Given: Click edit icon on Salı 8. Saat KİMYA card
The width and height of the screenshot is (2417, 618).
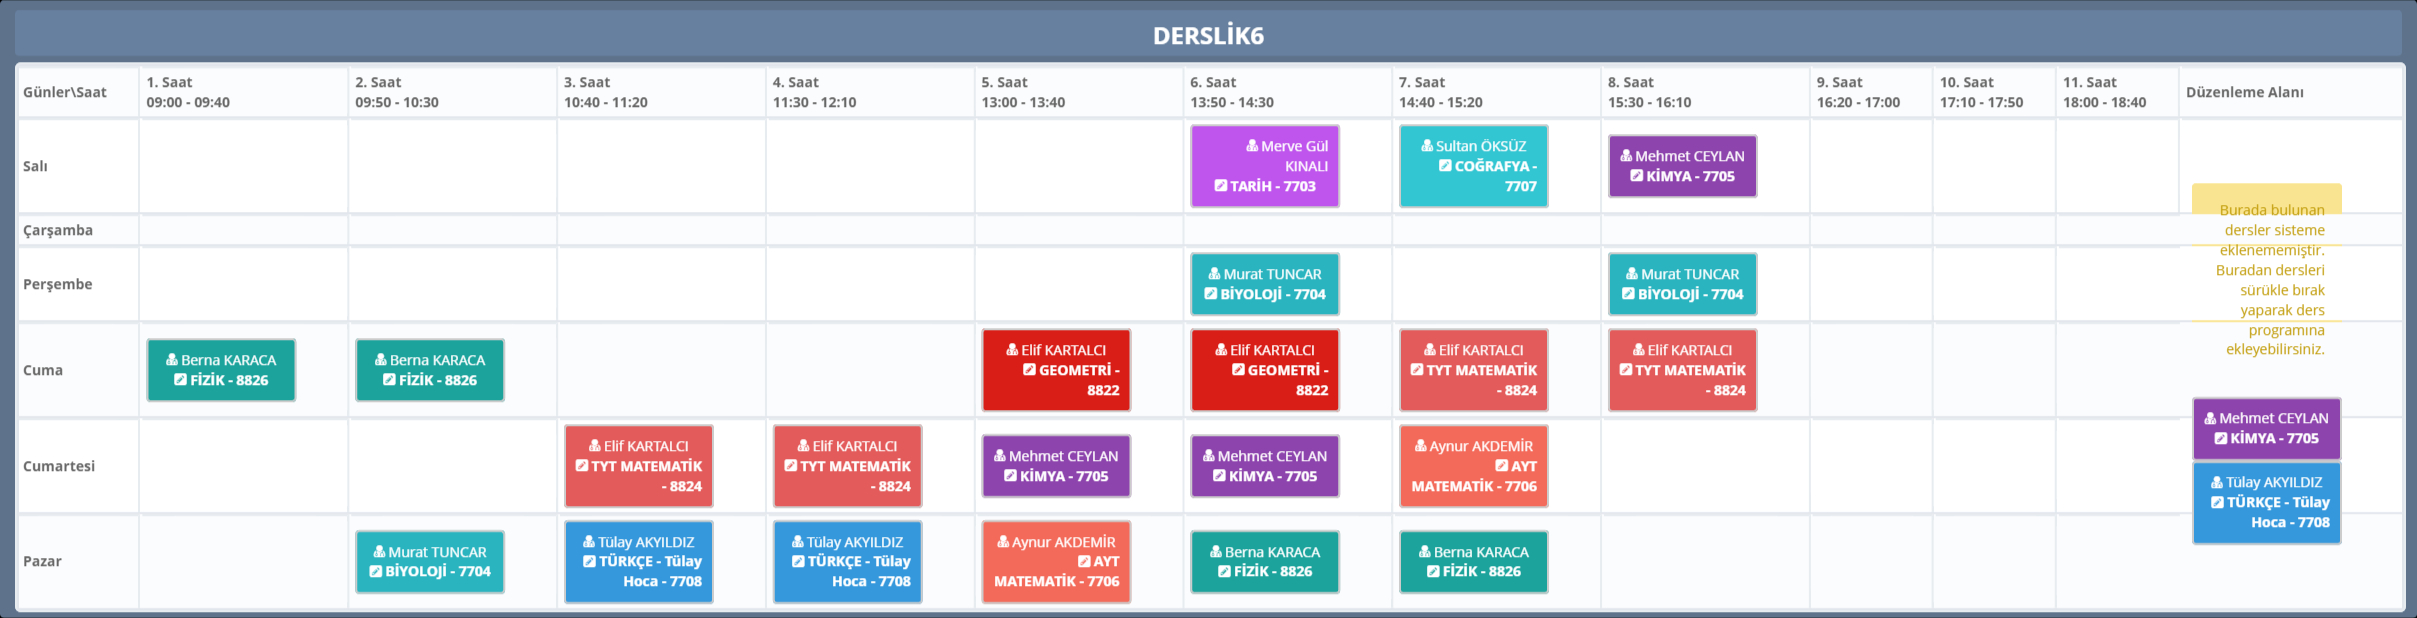Looking at the screenshot, I should (1637, 176).
